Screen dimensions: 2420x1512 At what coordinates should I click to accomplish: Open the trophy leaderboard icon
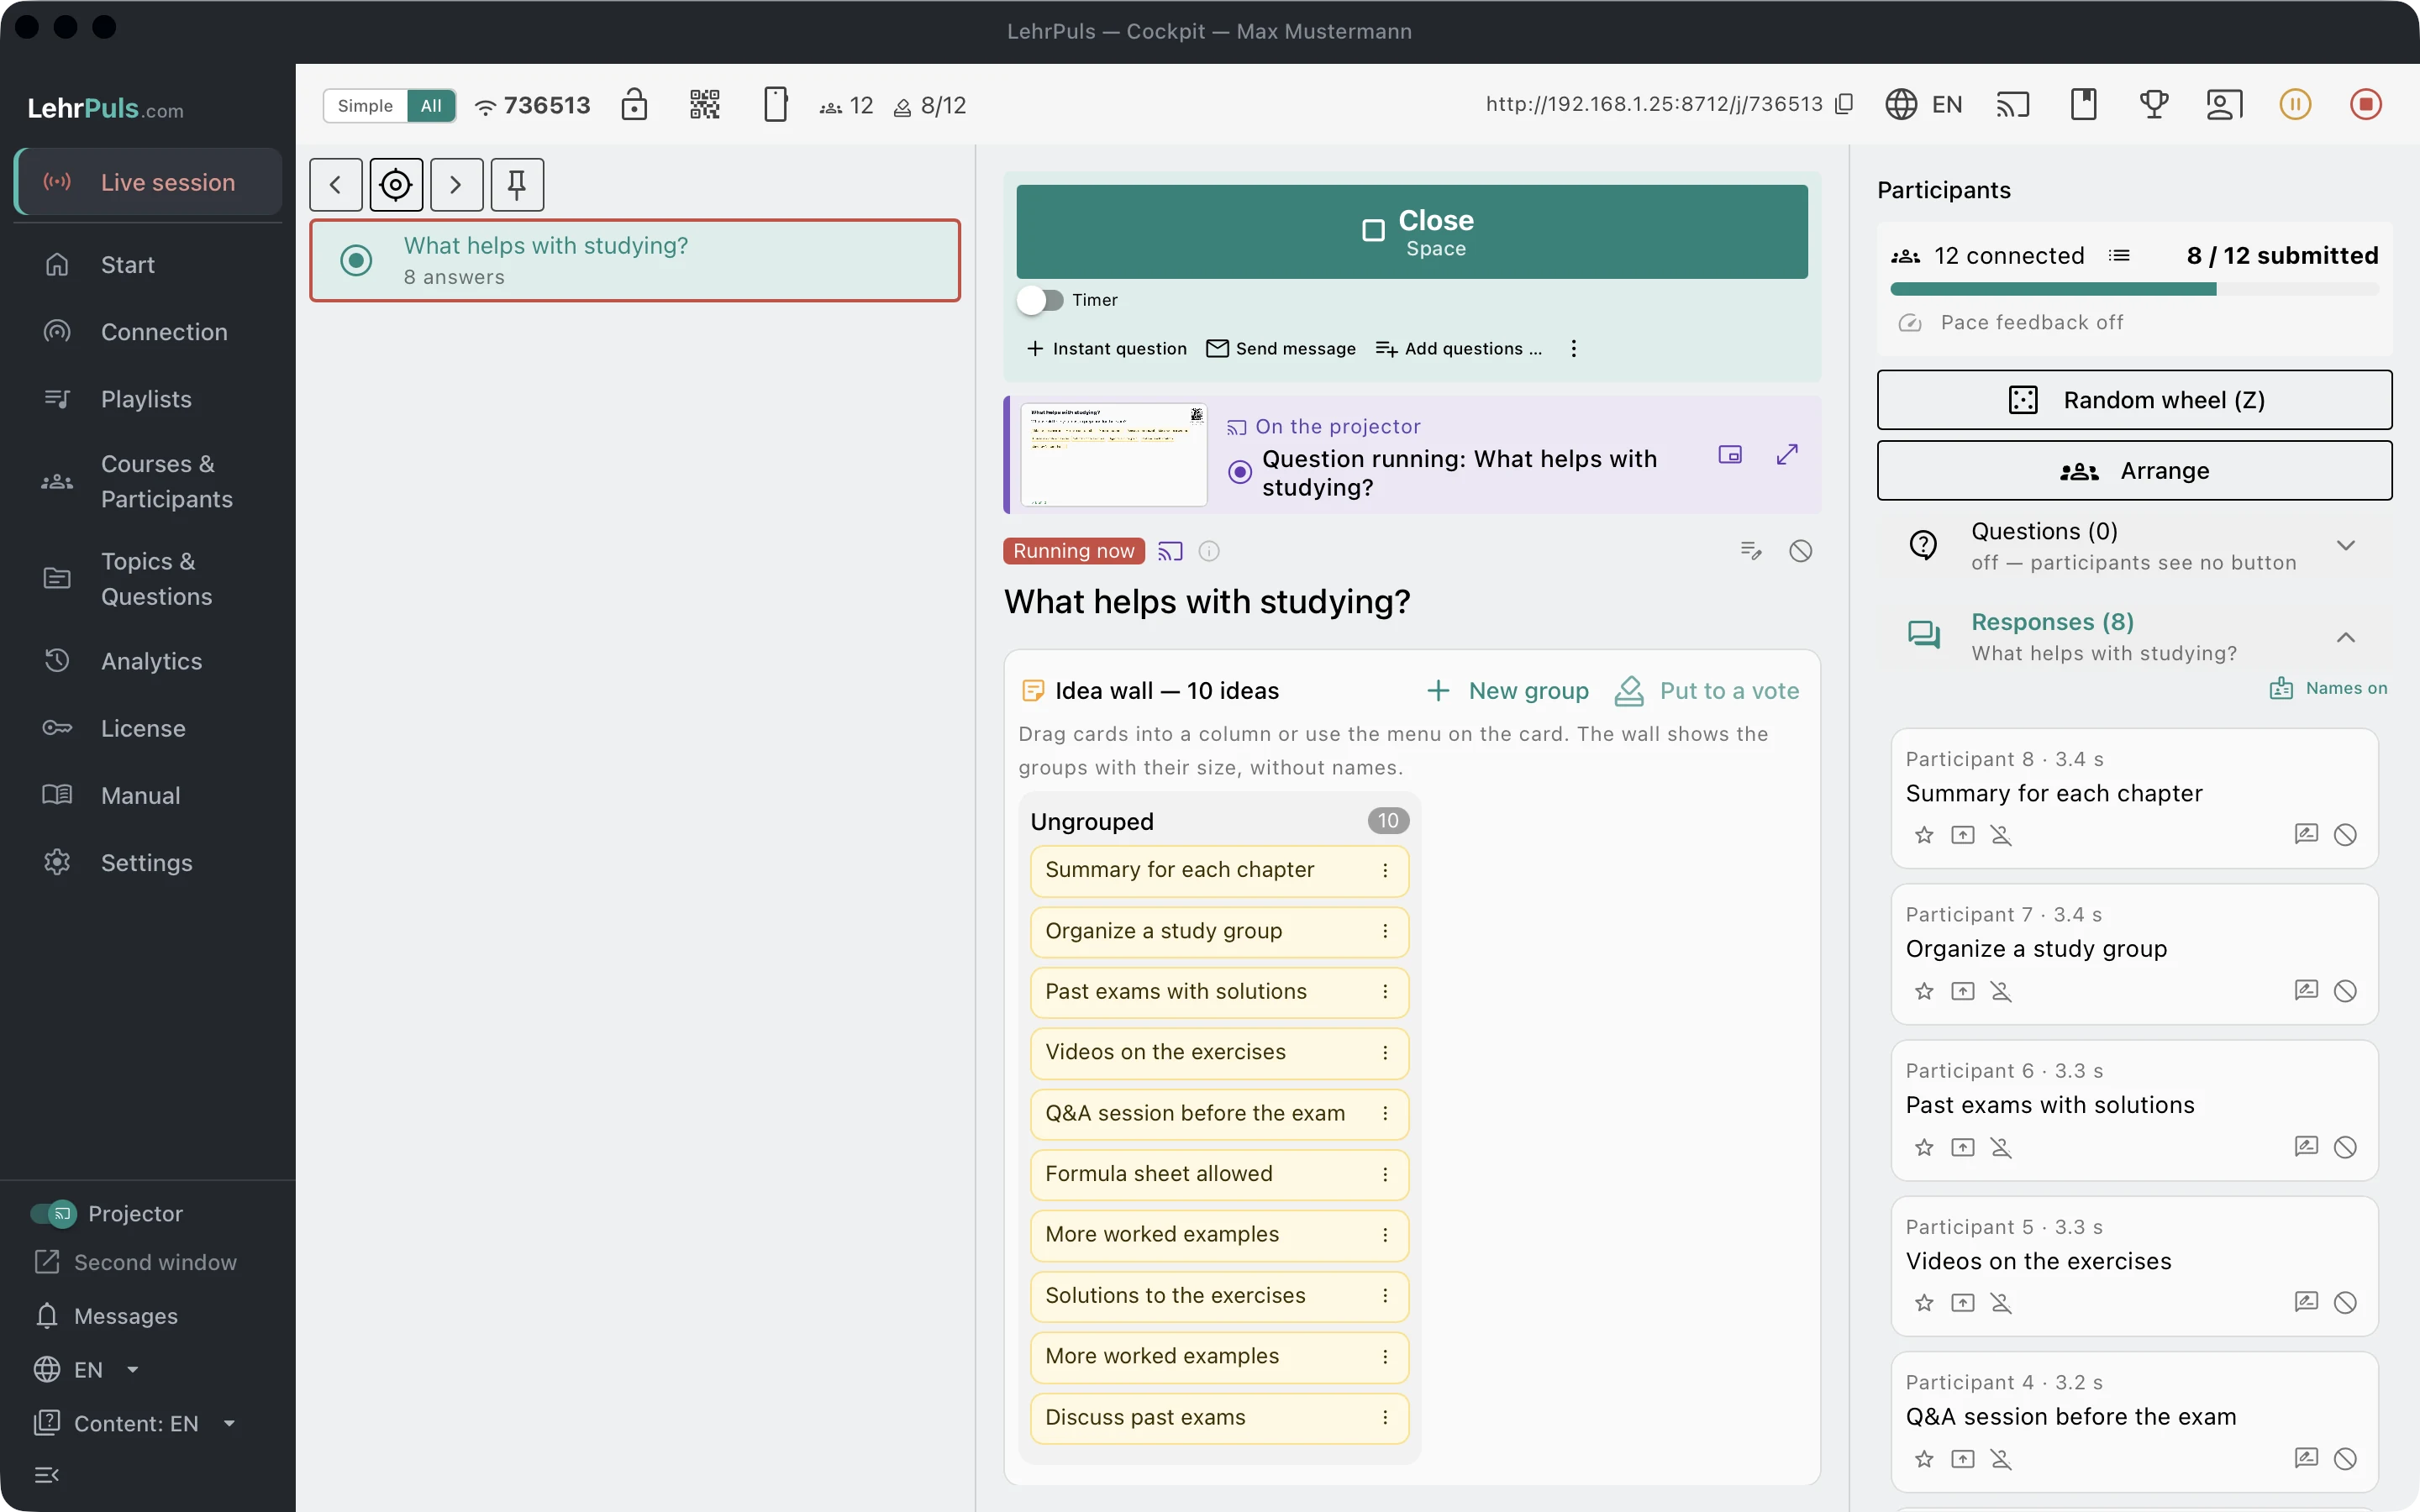coord(2154,104)
